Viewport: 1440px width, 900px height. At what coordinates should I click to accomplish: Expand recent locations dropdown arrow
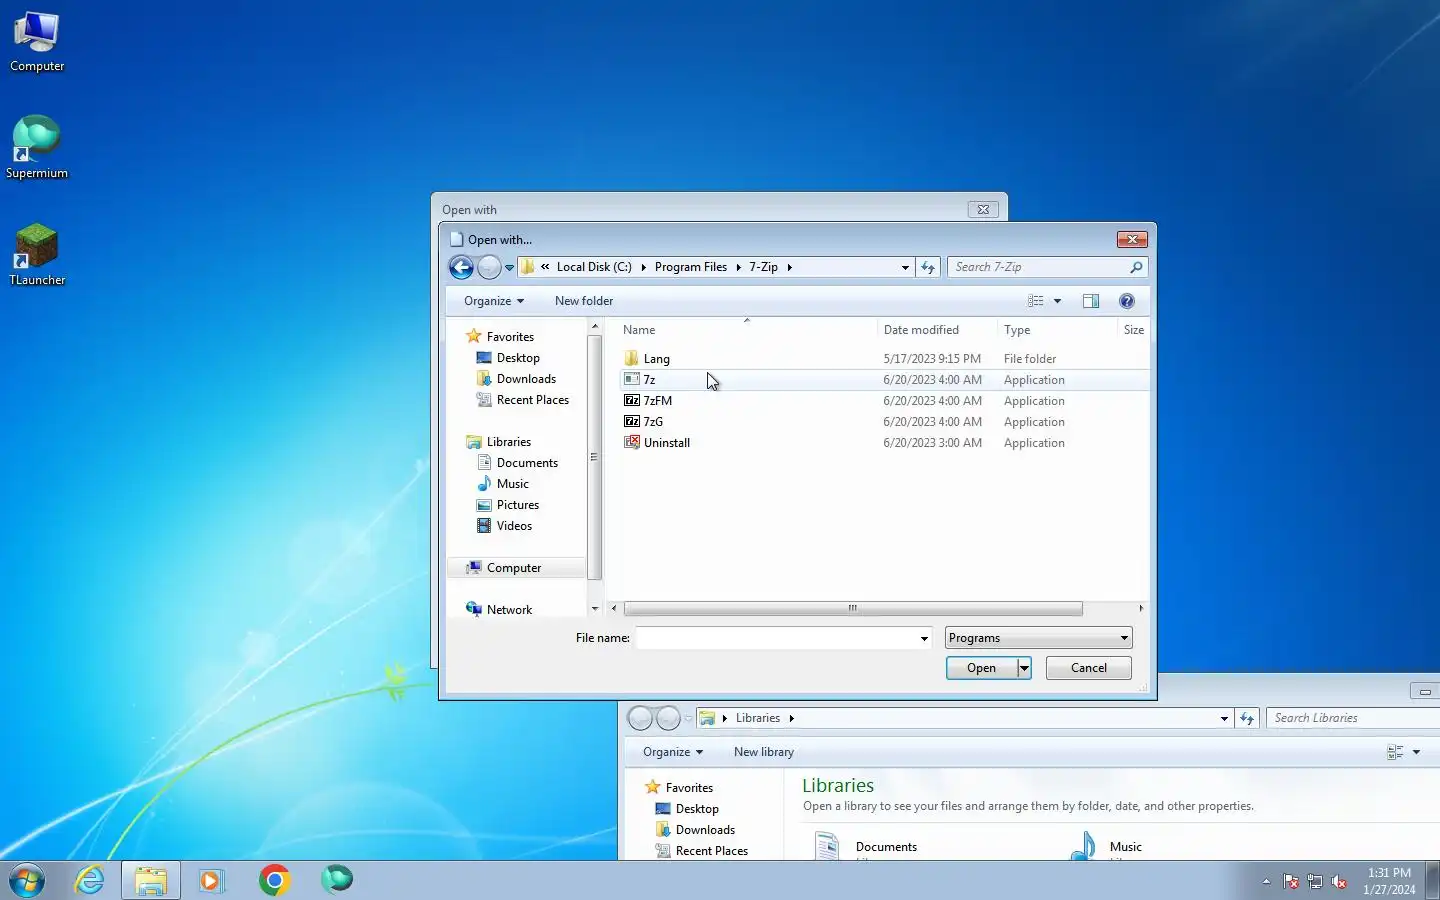(x=509, y=268)
